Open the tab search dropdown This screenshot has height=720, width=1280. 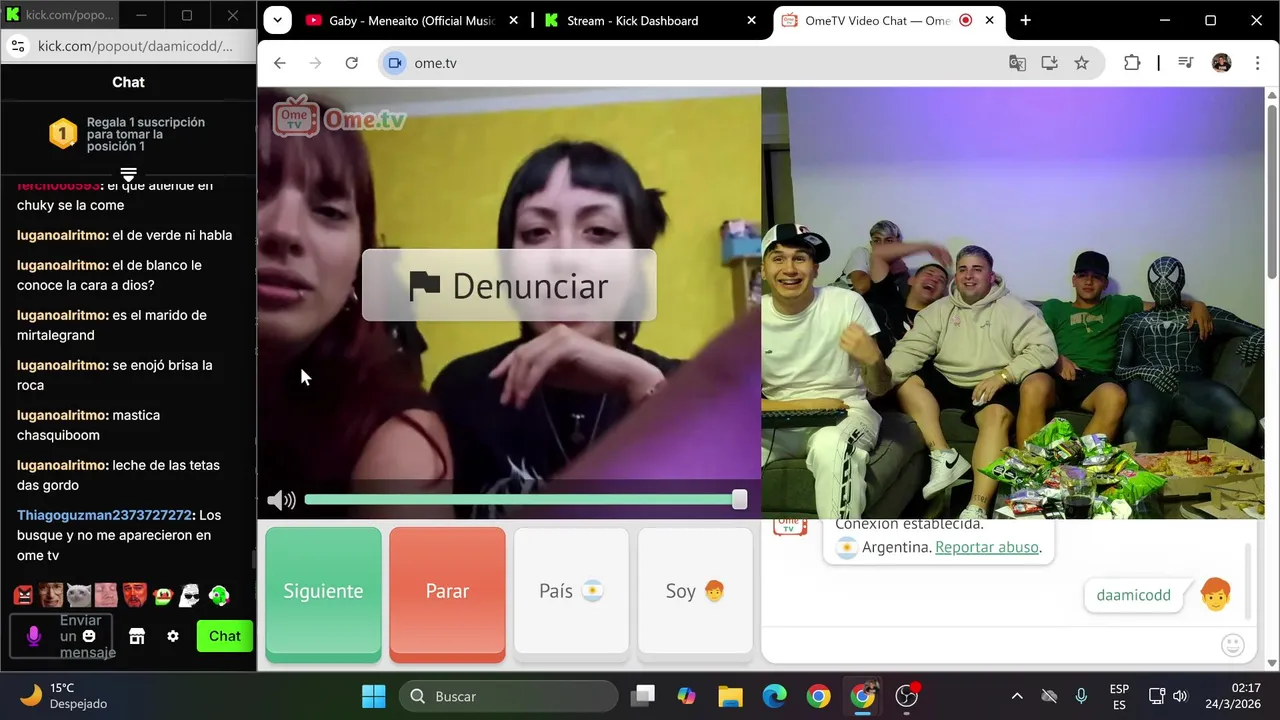pos(277,20)
